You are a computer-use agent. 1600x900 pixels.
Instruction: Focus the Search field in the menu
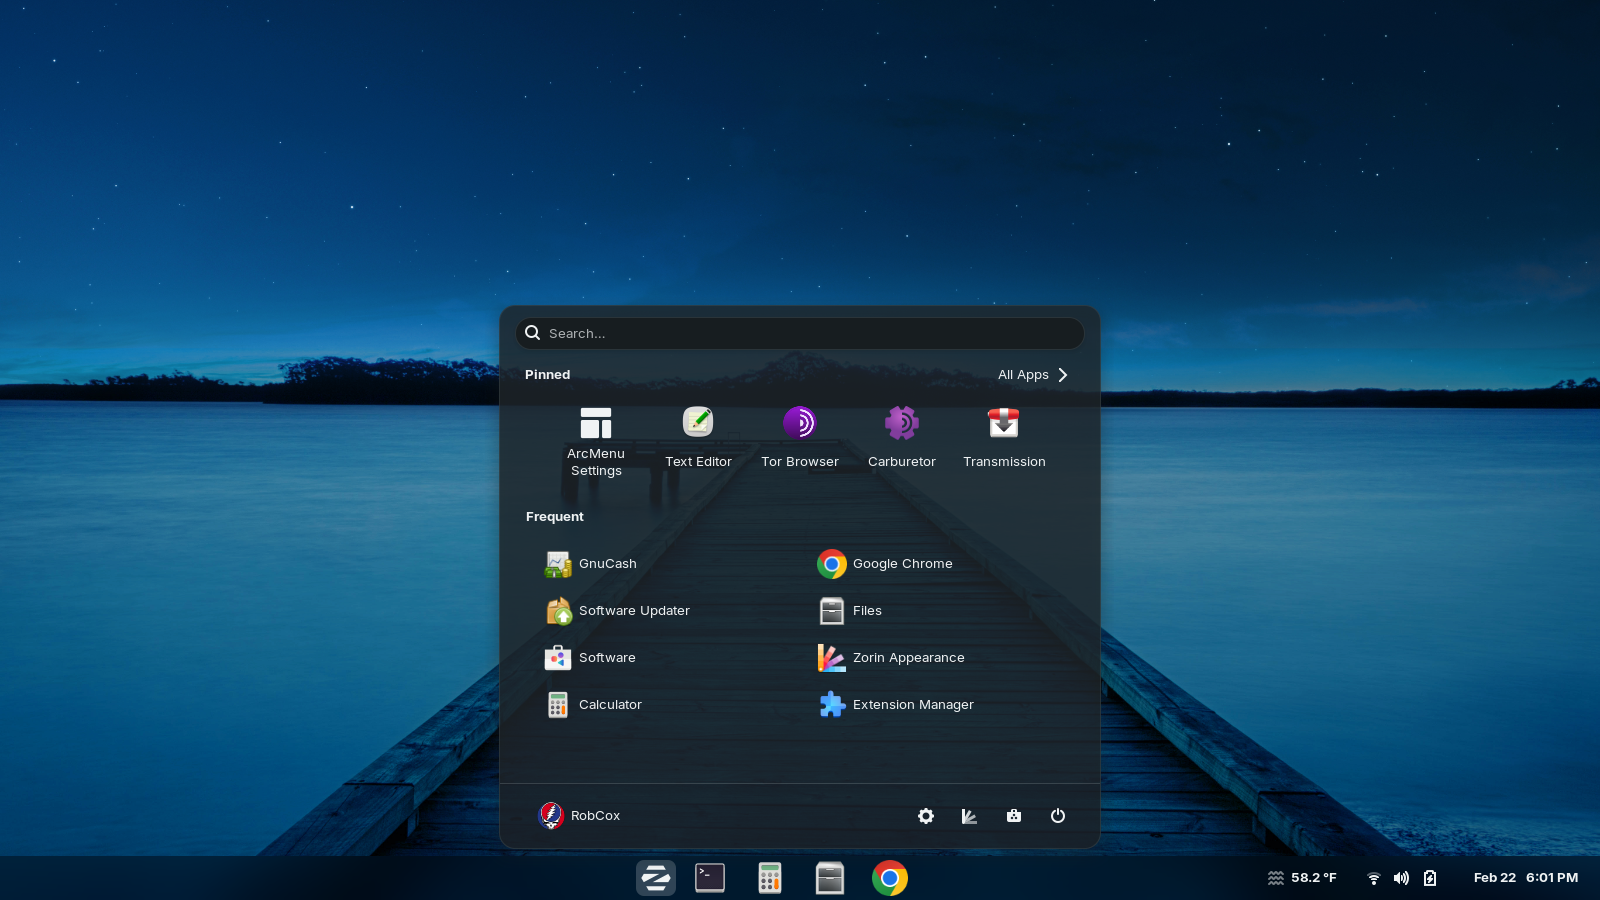click(x=800, y=334)
